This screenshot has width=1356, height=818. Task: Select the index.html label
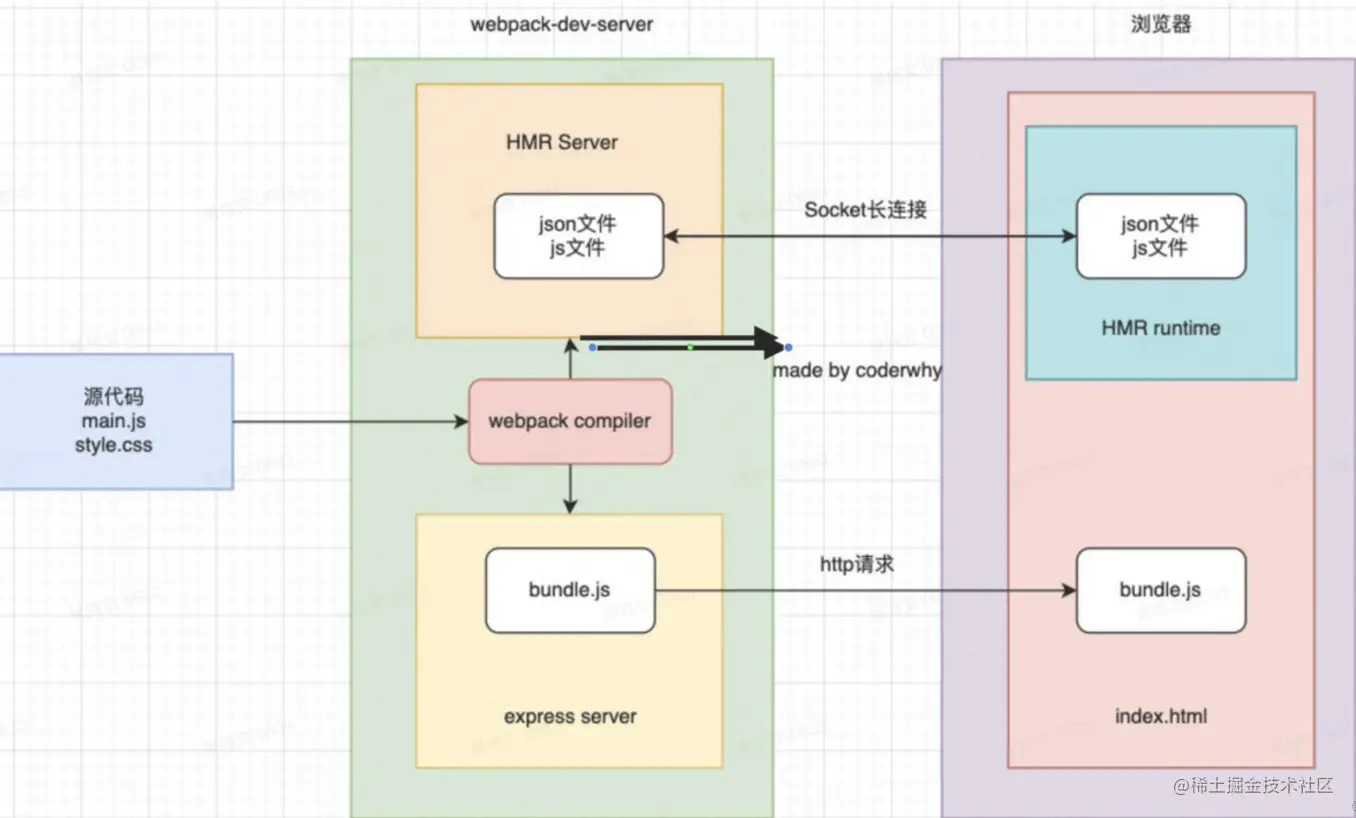coord(1161,716)
